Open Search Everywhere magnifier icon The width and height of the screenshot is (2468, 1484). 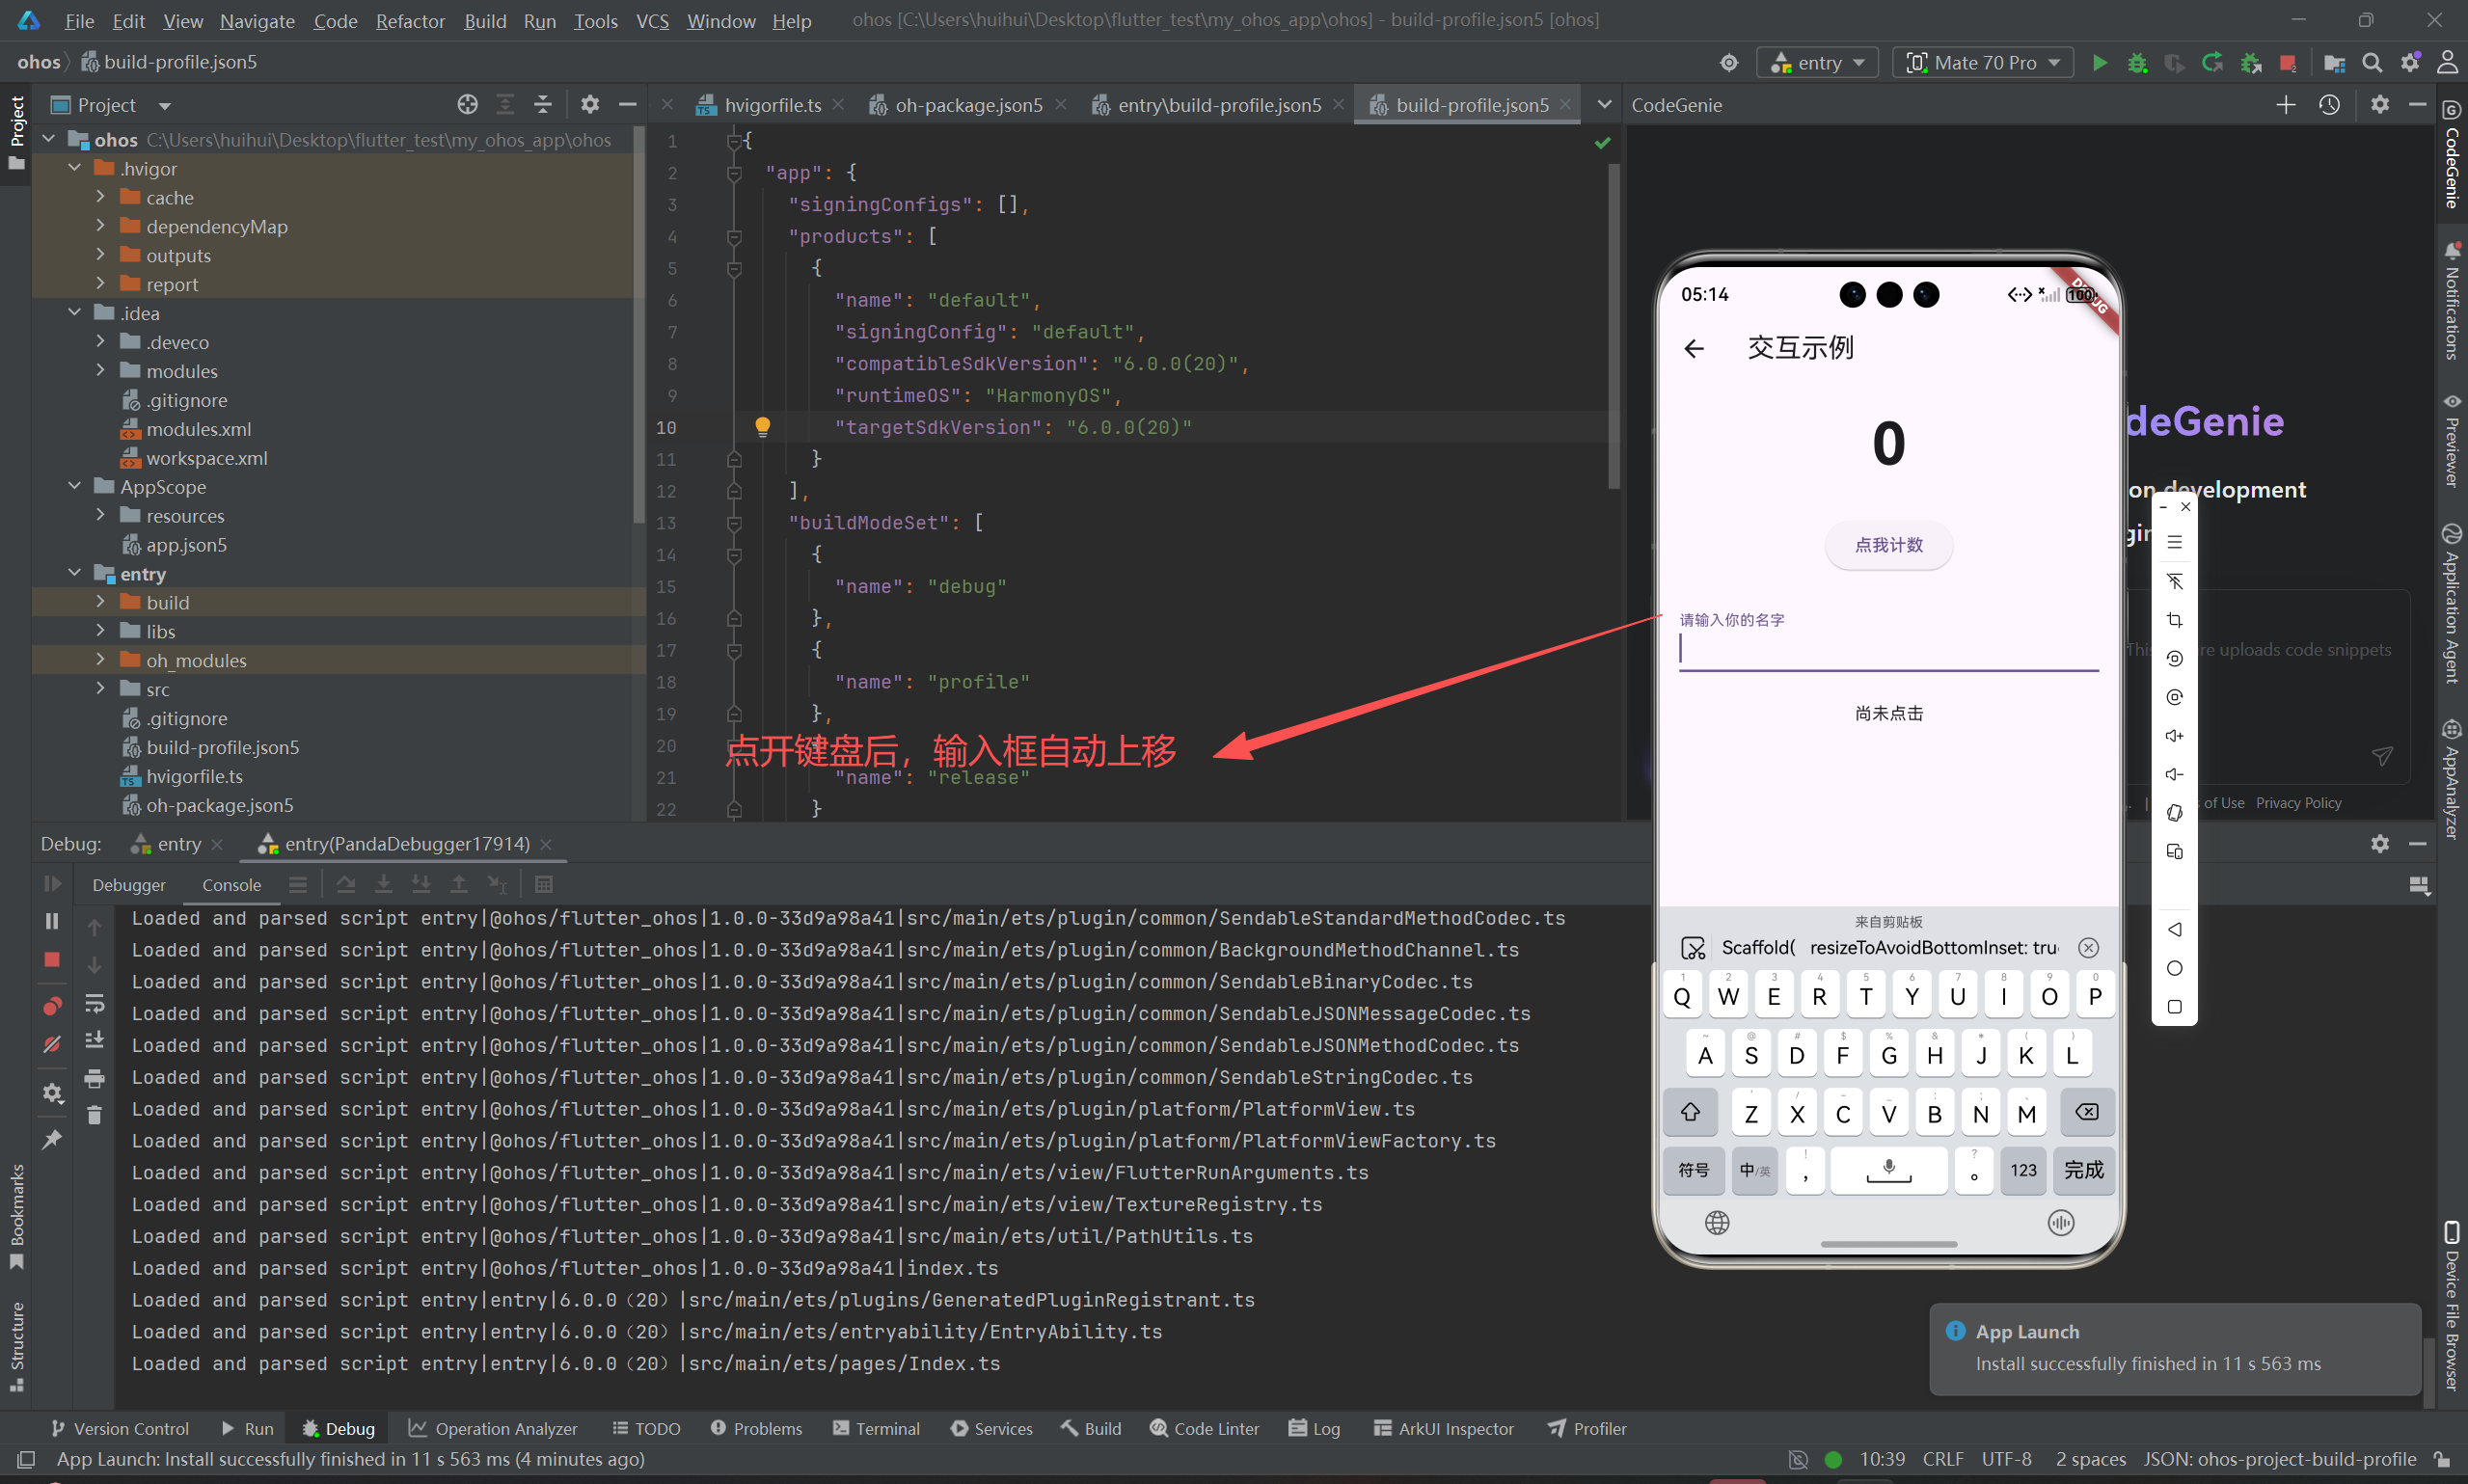(x=2371, y=62)
